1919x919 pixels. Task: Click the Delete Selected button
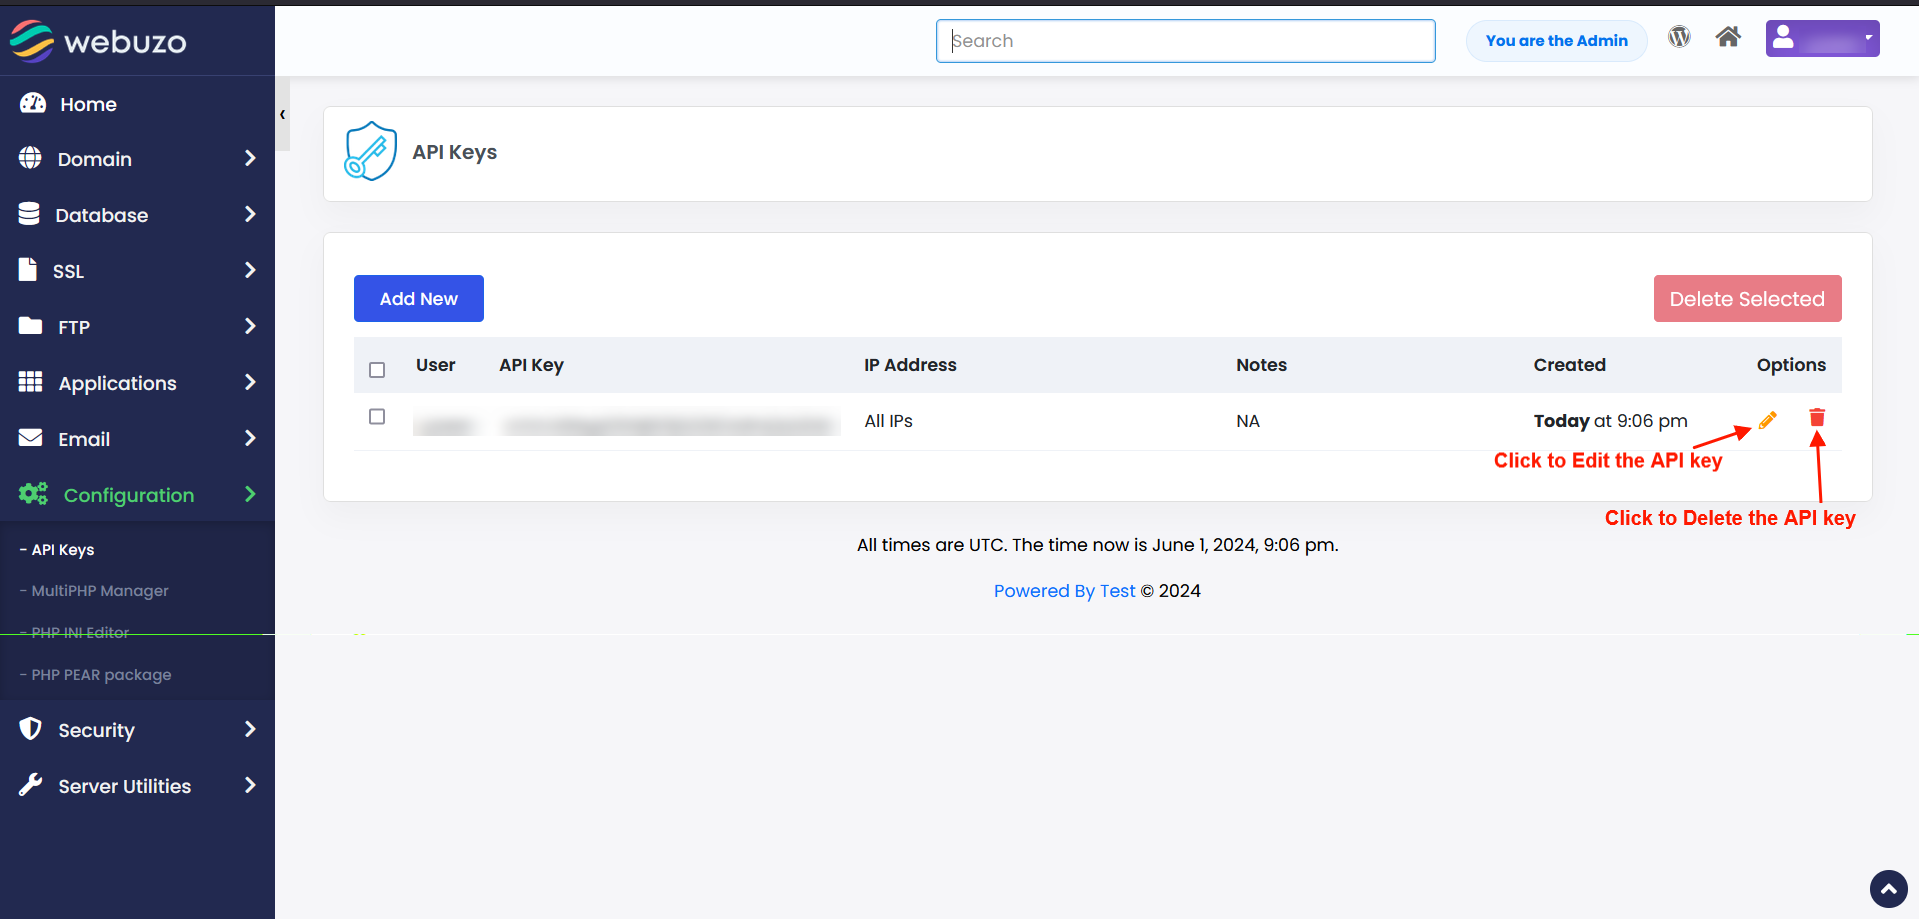point(1747,299)
